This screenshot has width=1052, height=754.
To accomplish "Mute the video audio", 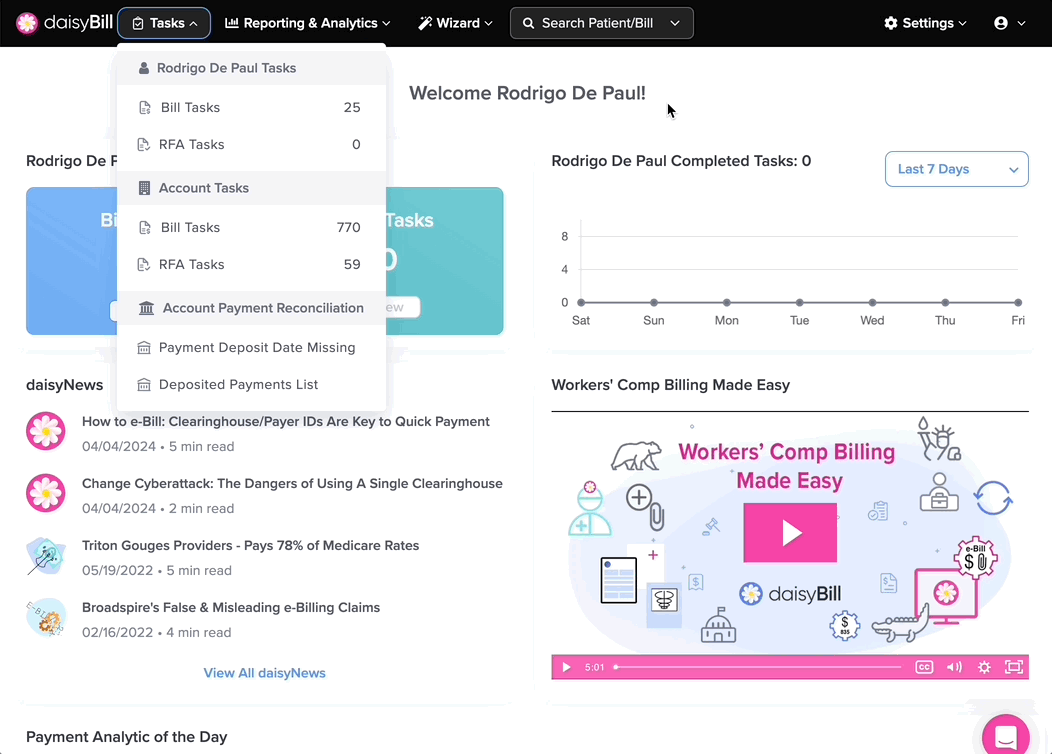I will (x=953, y=667).
